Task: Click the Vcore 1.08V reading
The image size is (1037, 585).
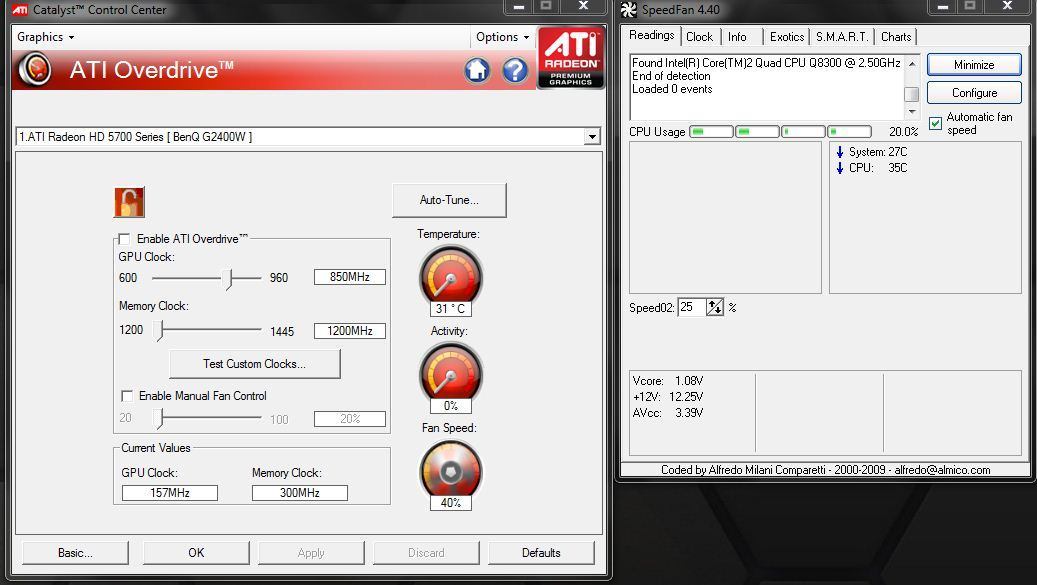Action: pos(668,381)
